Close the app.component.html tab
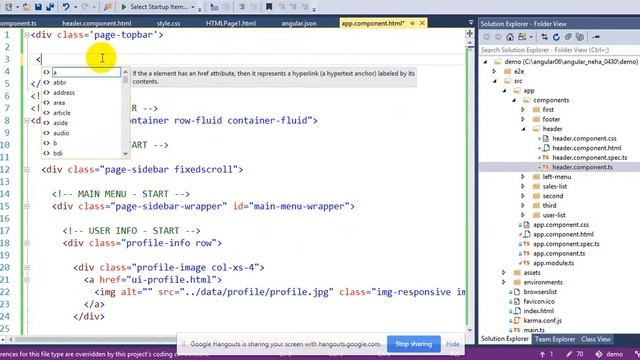This screenshot has width=640, height=360. [422, 23]
